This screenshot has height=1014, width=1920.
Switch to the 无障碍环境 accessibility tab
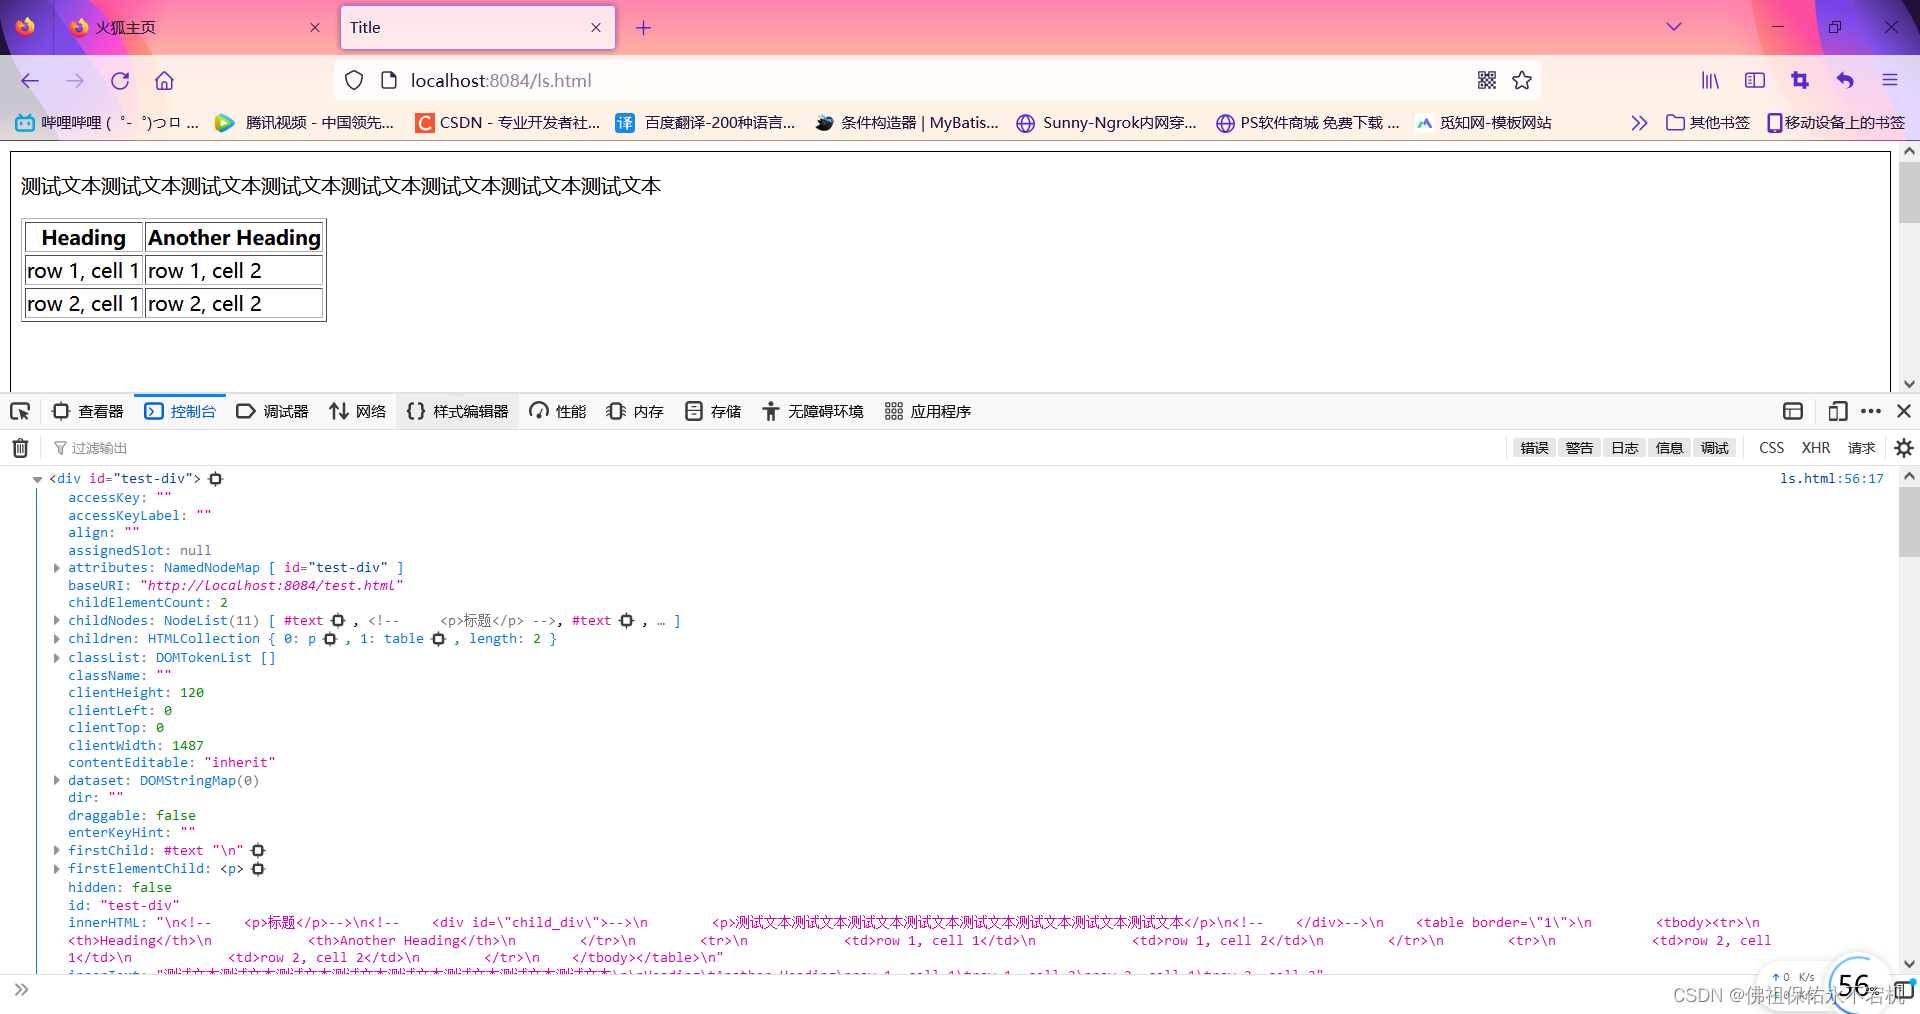click(x=813, y=411)
